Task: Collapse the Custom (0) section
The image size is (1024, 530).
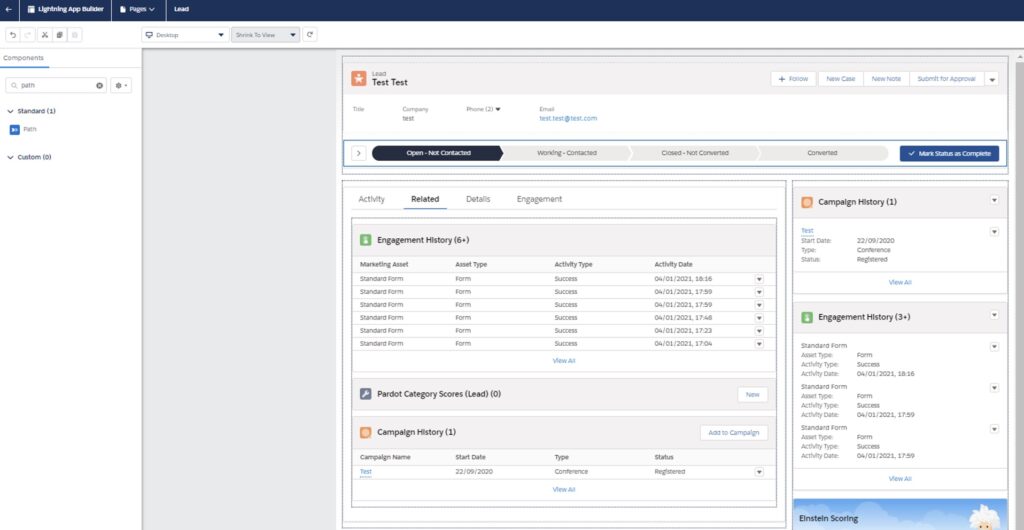Action: click(10, 157)
